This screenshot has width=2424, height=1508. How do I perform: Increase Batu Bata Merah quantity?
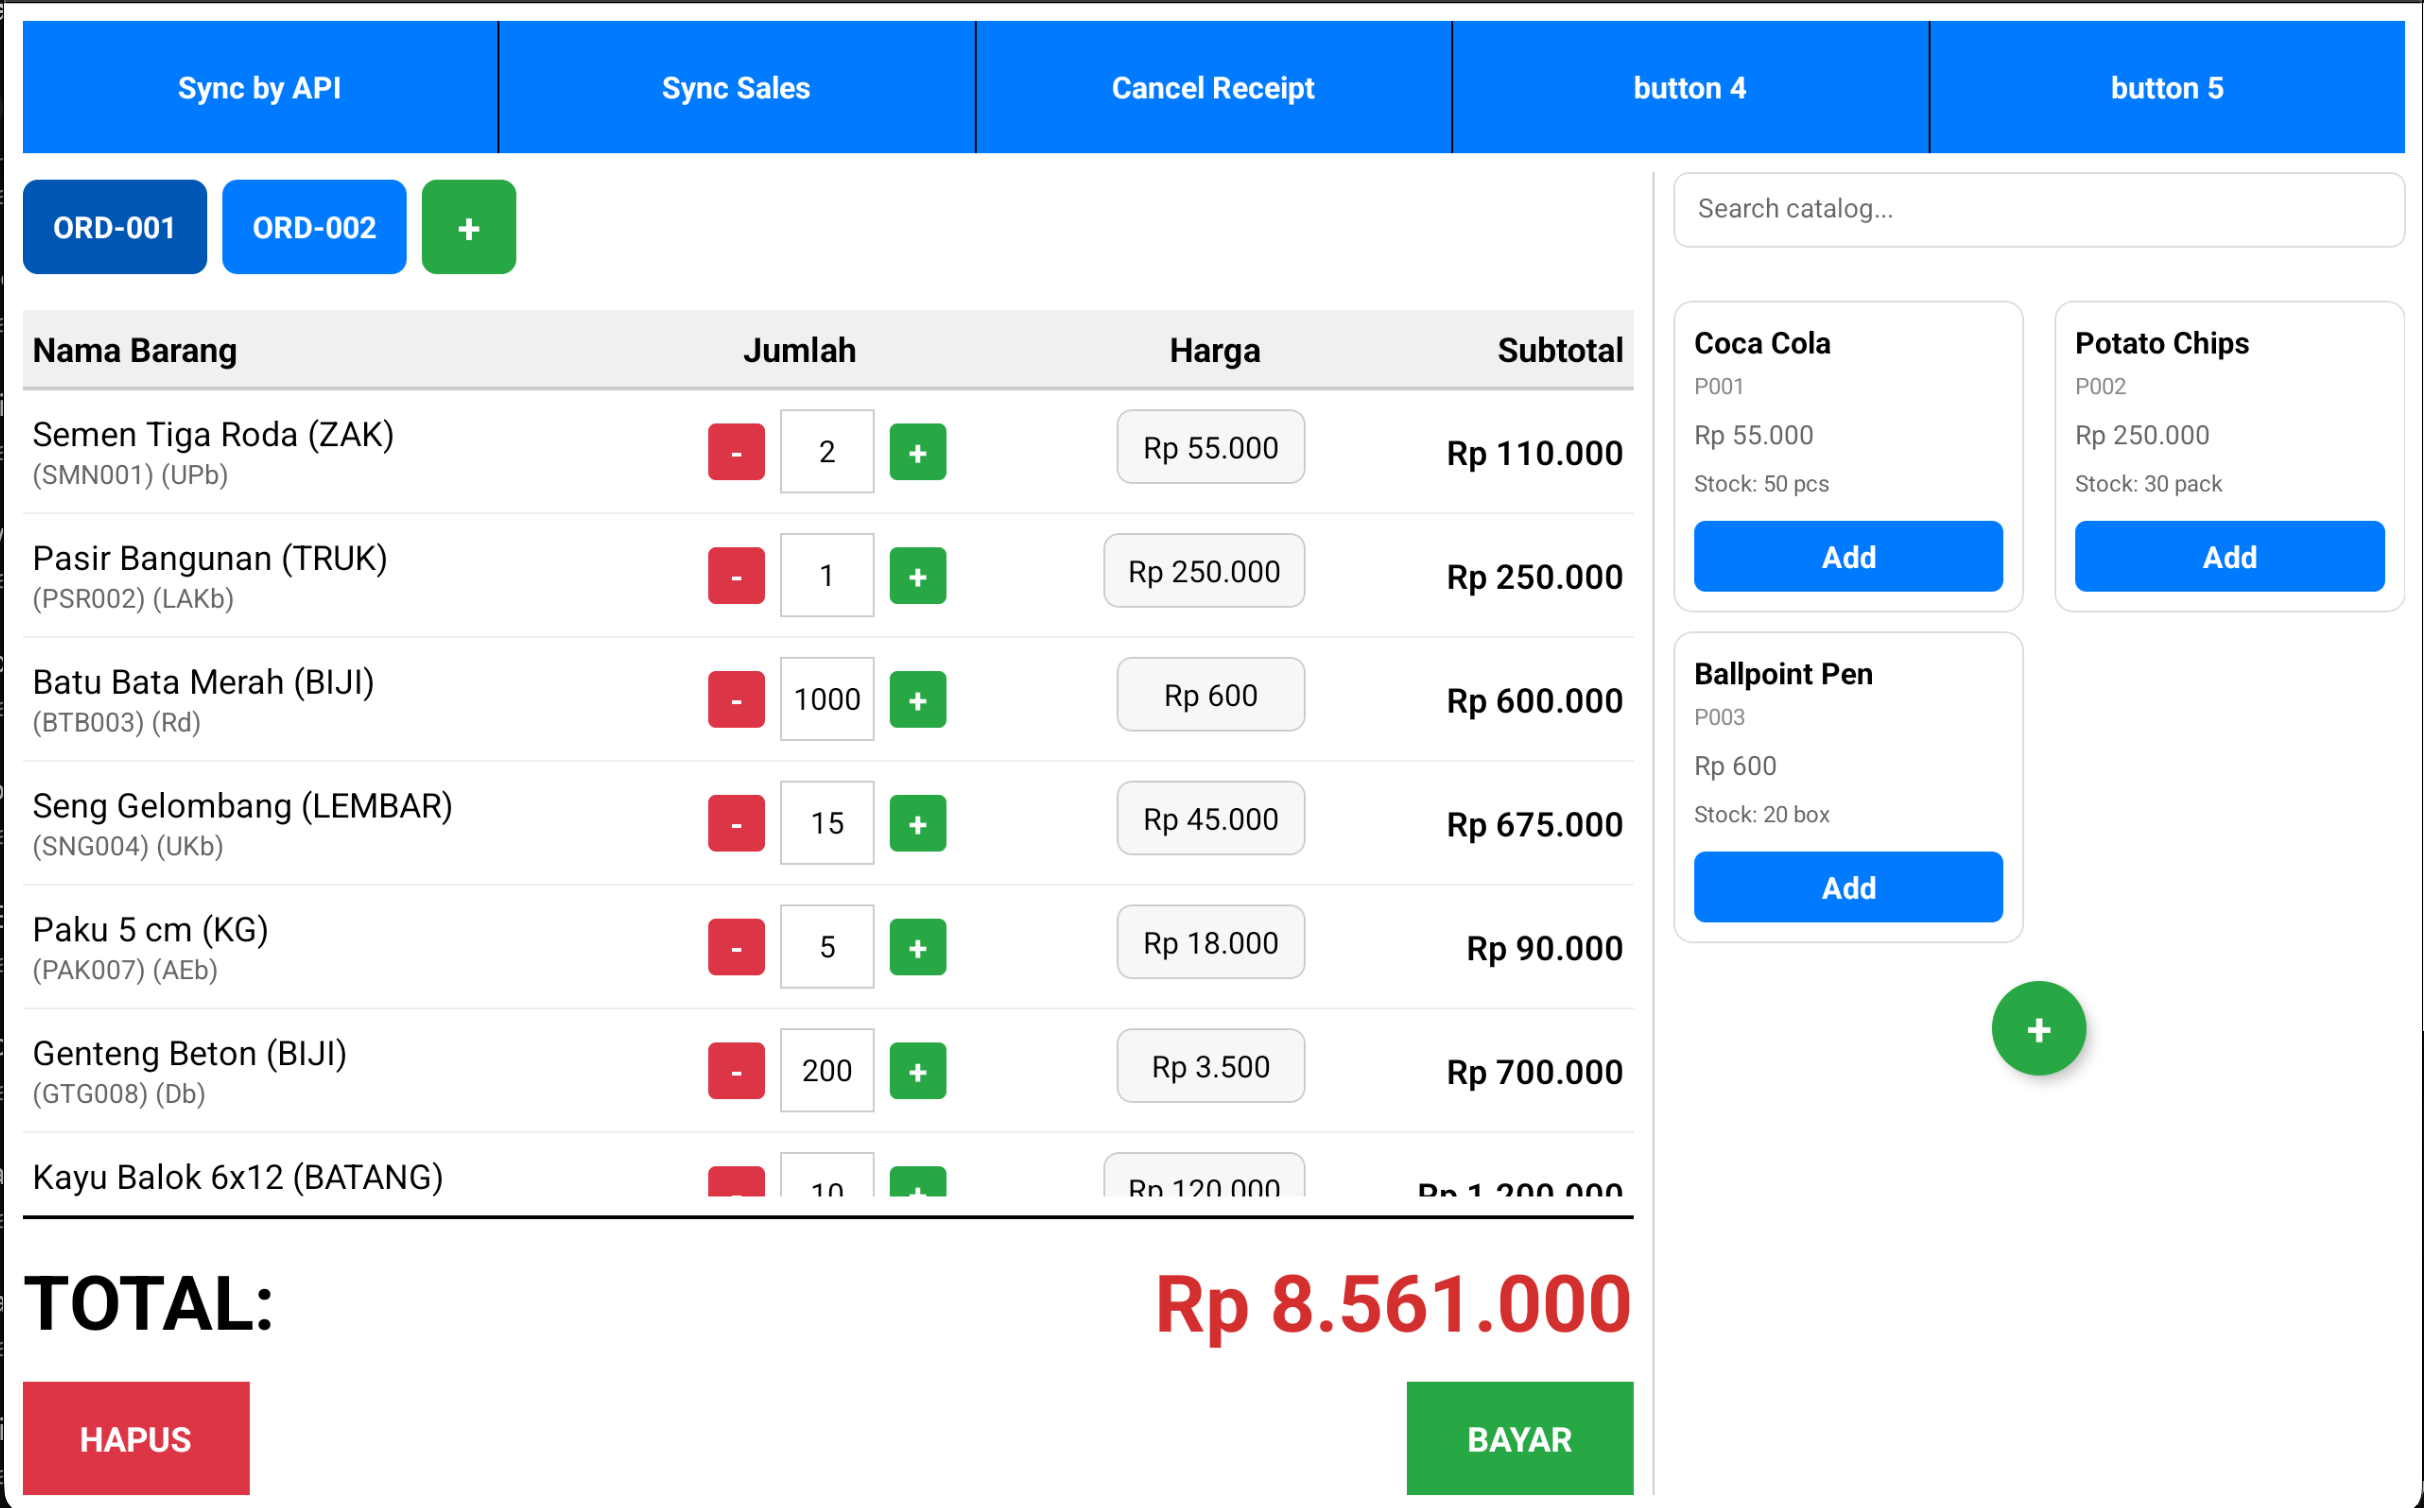tap(916, 699)
